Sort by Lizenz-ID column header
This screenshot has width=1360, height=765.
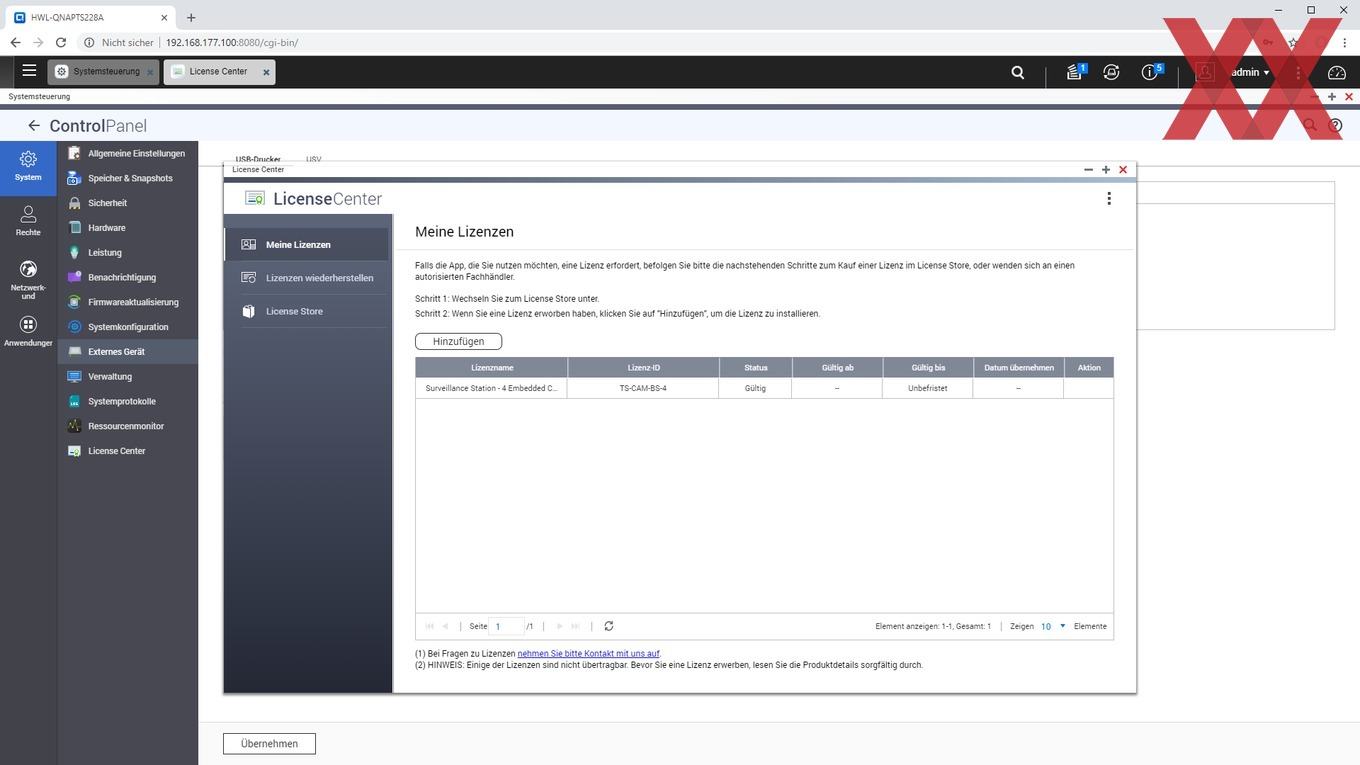click(x=643, y=367)
